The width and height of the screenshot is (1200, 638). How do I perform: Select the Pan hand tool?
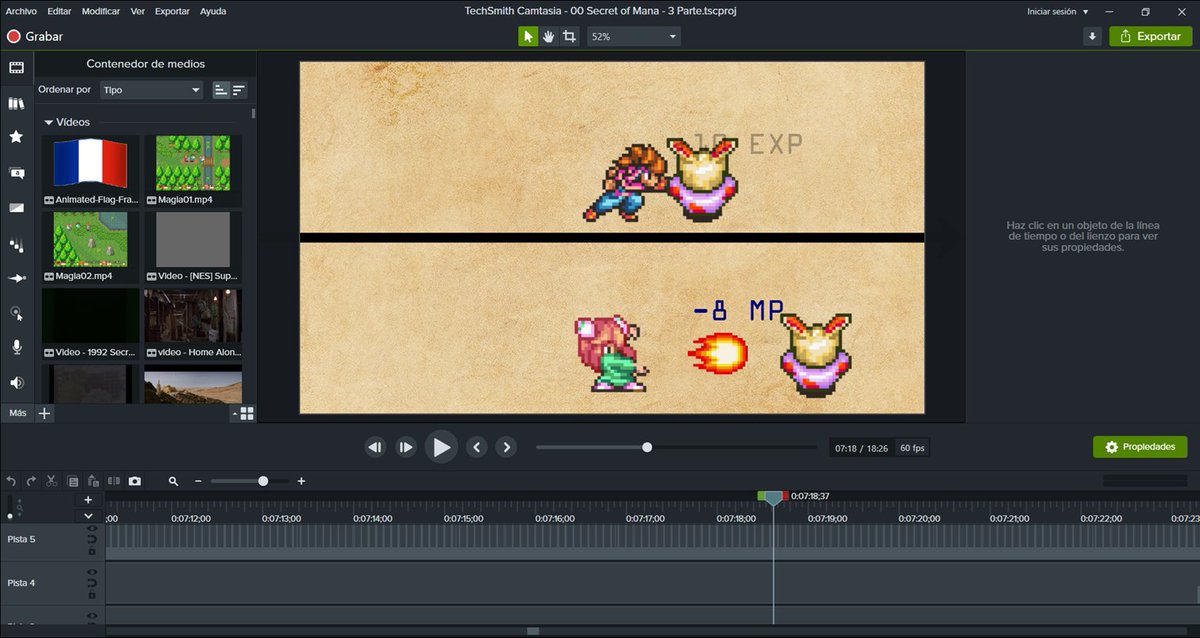coord(549,36)
